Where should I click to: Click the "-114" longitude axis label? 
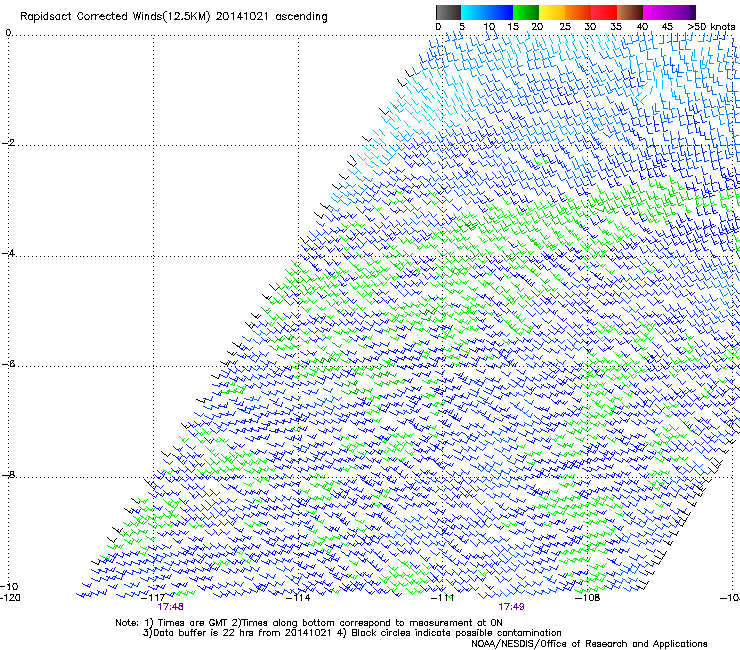coord(299,598)
